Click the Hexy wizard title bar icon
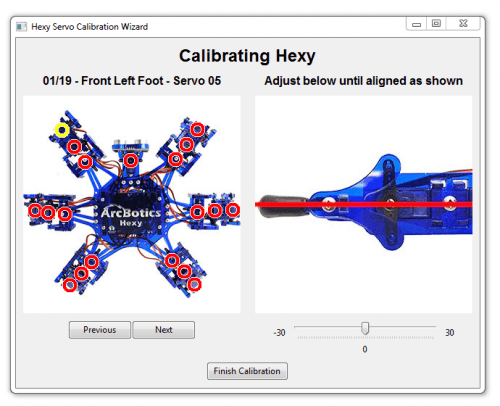The height and width of the screenshot is (406, 500). [21, 27]
